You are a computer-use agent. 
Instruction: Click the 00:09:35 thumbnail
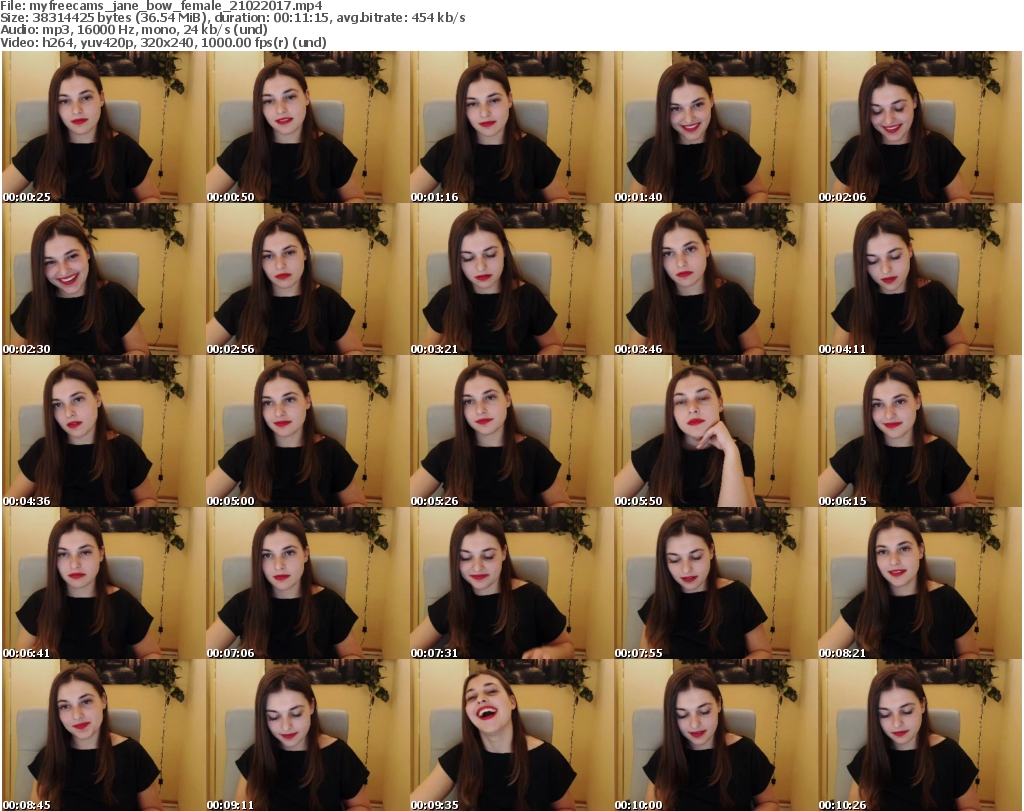tap(511, 735)
